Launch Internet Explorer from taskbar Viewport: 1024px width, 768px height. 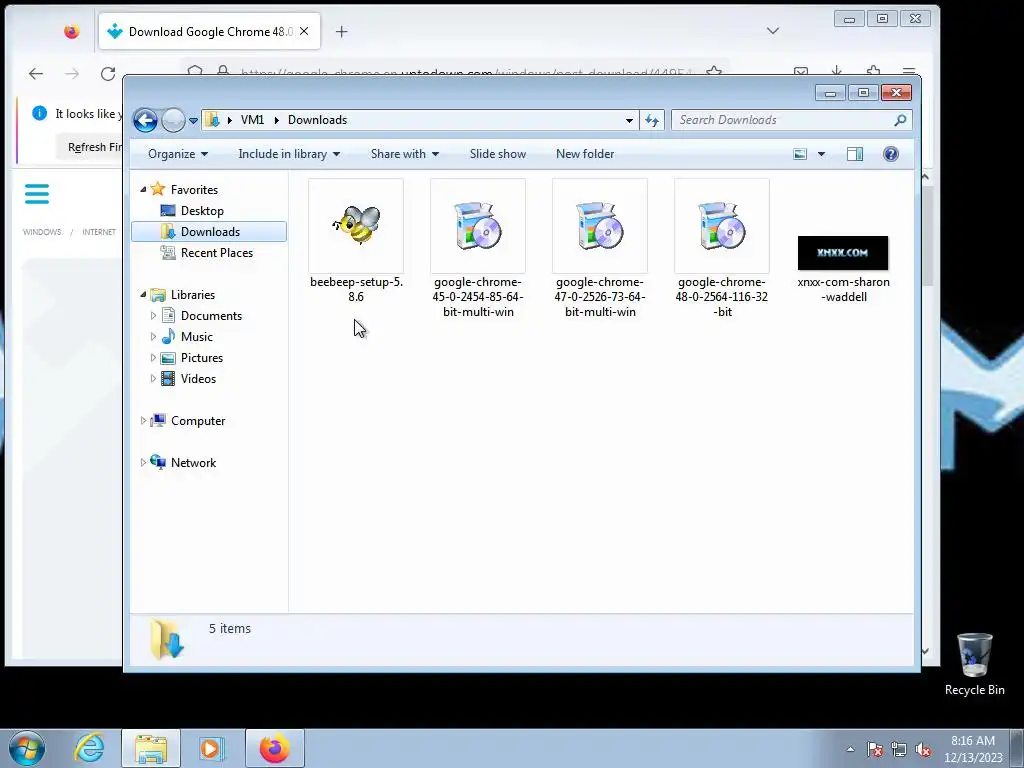tap(89, 748)
